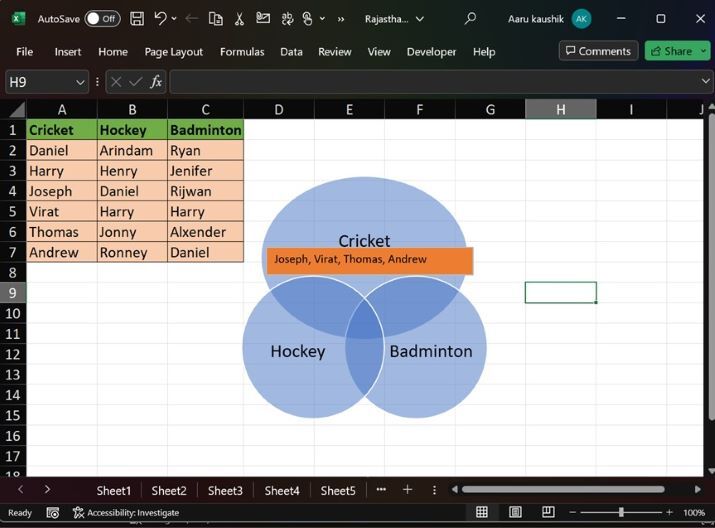Click the horizontal scrollbar thumb

pyautogui.click(x=563, y=489)
